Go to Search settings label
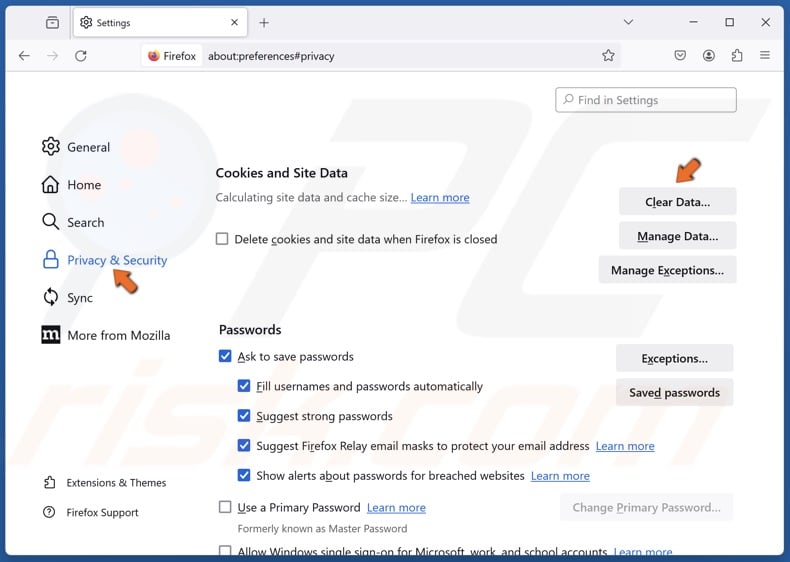 (86, 222)
